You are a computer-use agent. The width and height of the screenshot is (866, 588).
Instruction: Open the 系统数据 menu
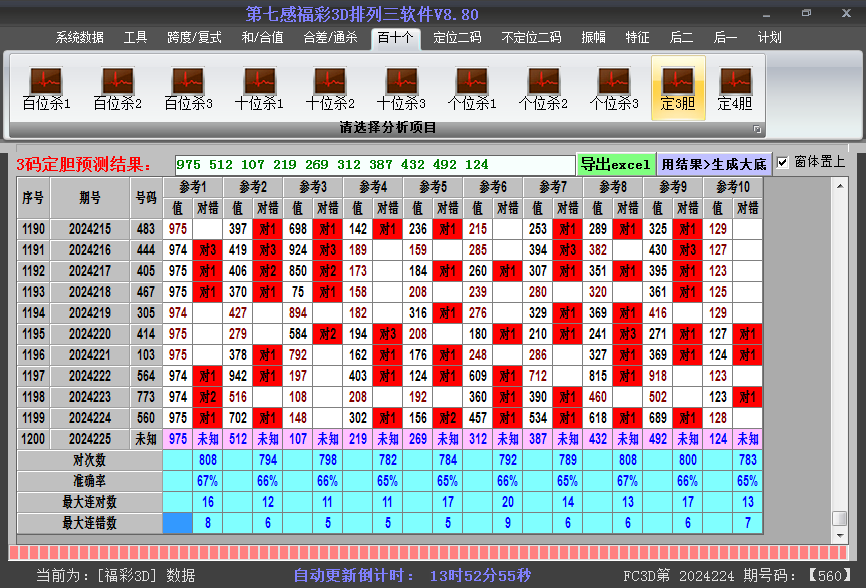(x=80, y=38)
